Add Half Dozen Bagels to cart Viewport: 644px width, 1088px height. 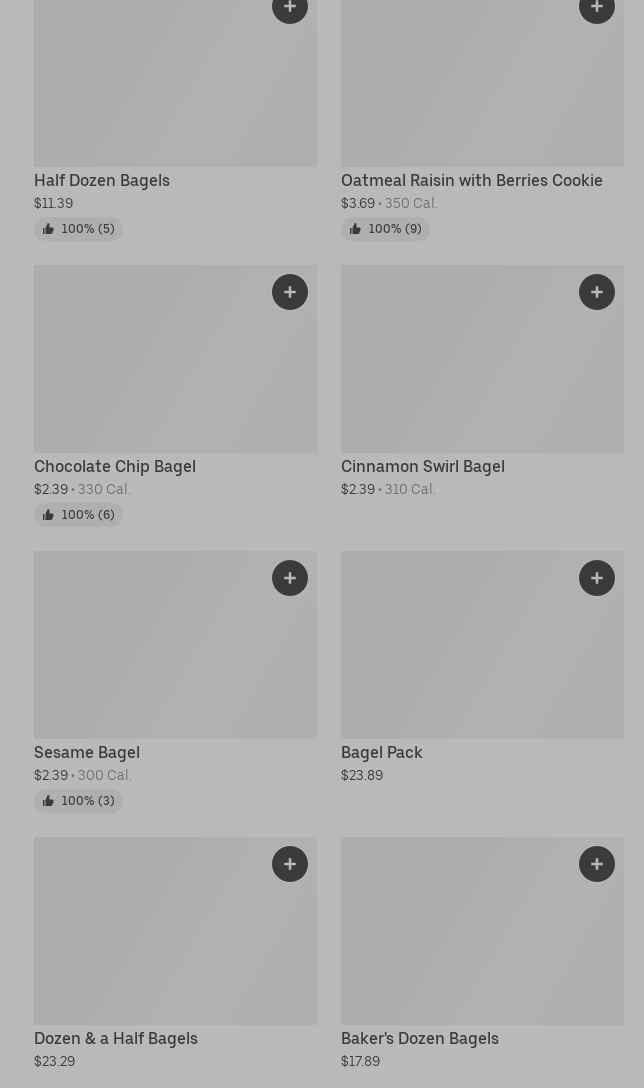pos(290,8)
